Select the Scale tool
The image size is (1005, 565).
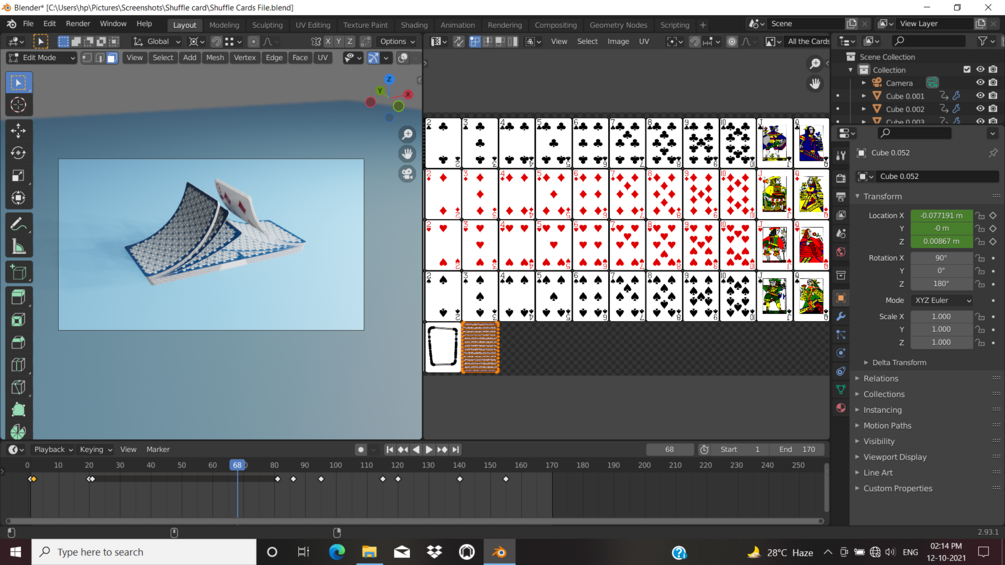tap(18, 176)
